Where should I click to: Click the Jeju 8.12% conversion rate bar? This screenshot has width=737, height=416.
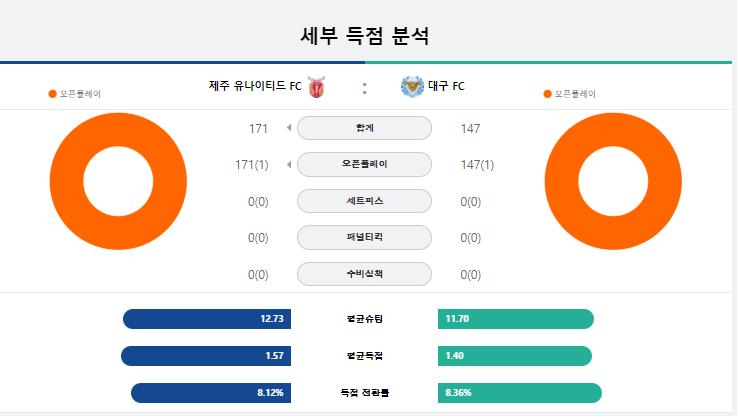[211, 393]
